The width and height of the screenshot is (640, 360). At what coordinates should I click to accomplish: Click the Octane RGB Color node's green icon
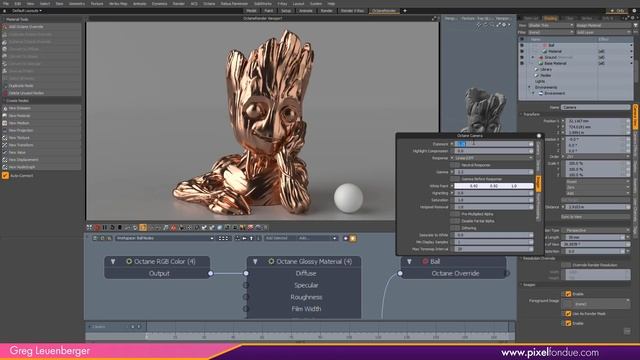click(129, 261)
